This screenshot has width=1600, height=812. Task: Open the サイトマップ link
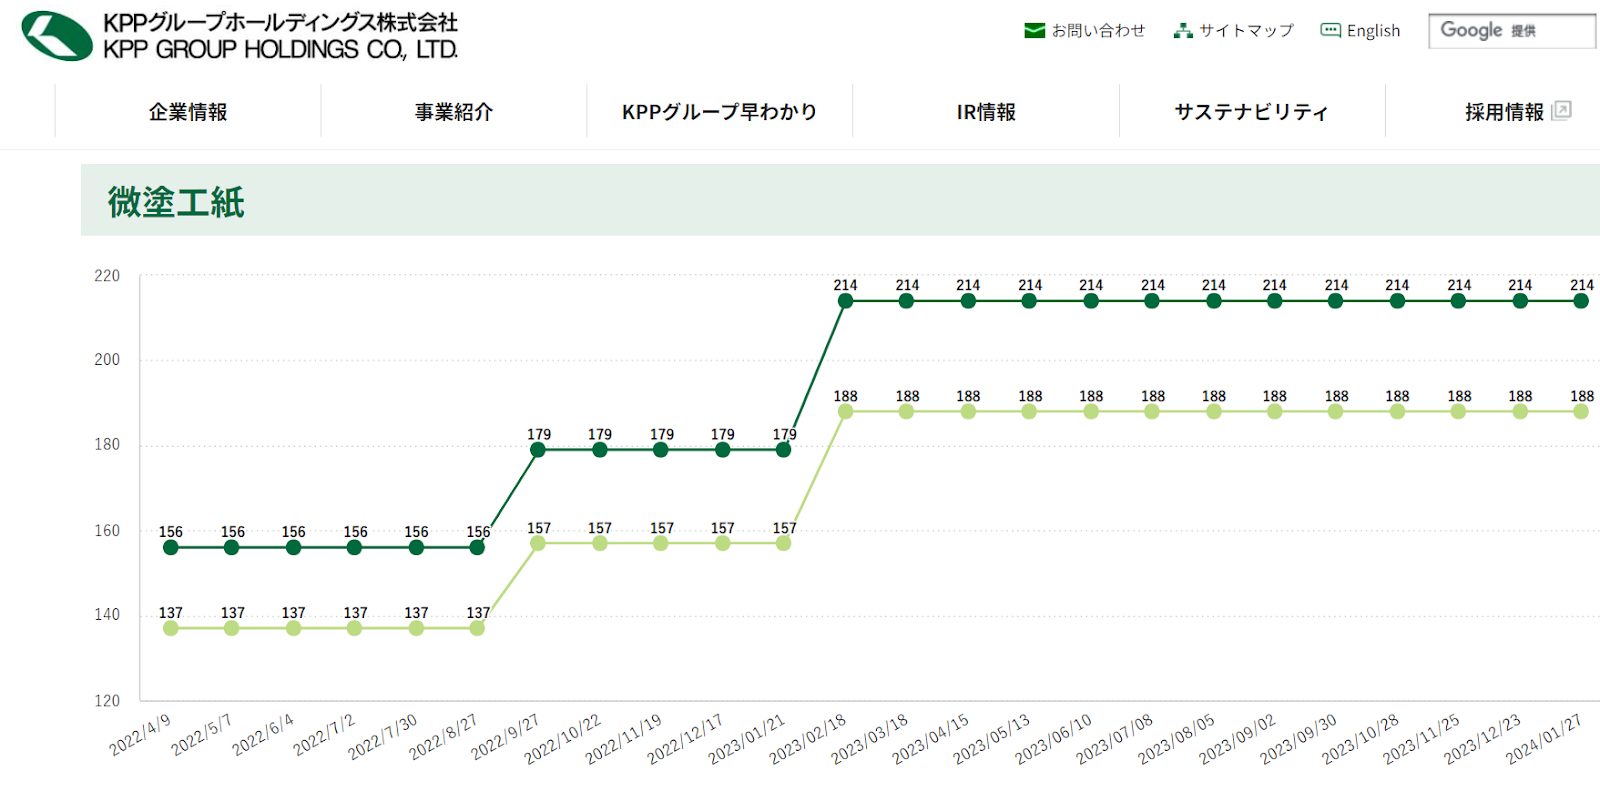1246,31
